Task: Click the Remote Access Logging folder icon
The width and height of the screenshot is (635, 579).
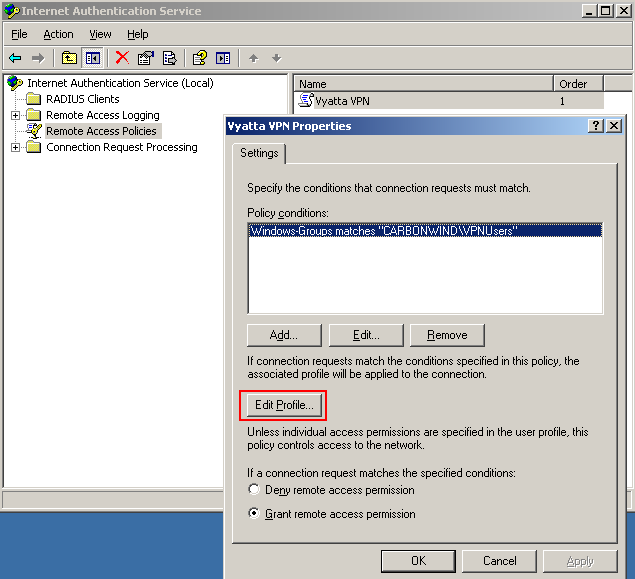Action: [x=33, y=115]
